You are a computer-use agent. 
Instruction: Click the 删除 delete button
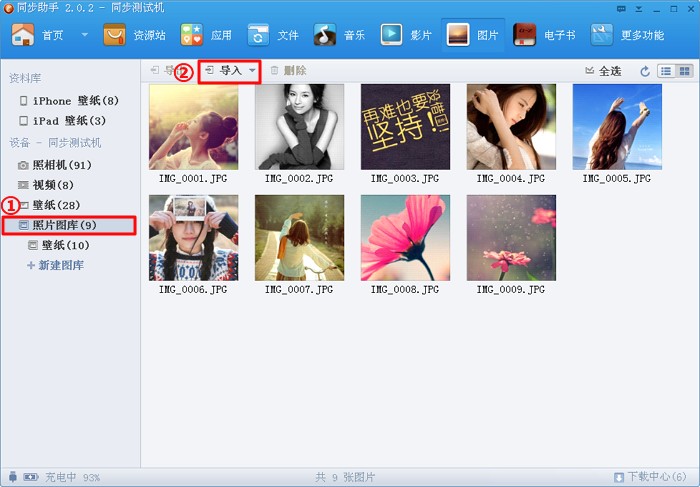288,71
